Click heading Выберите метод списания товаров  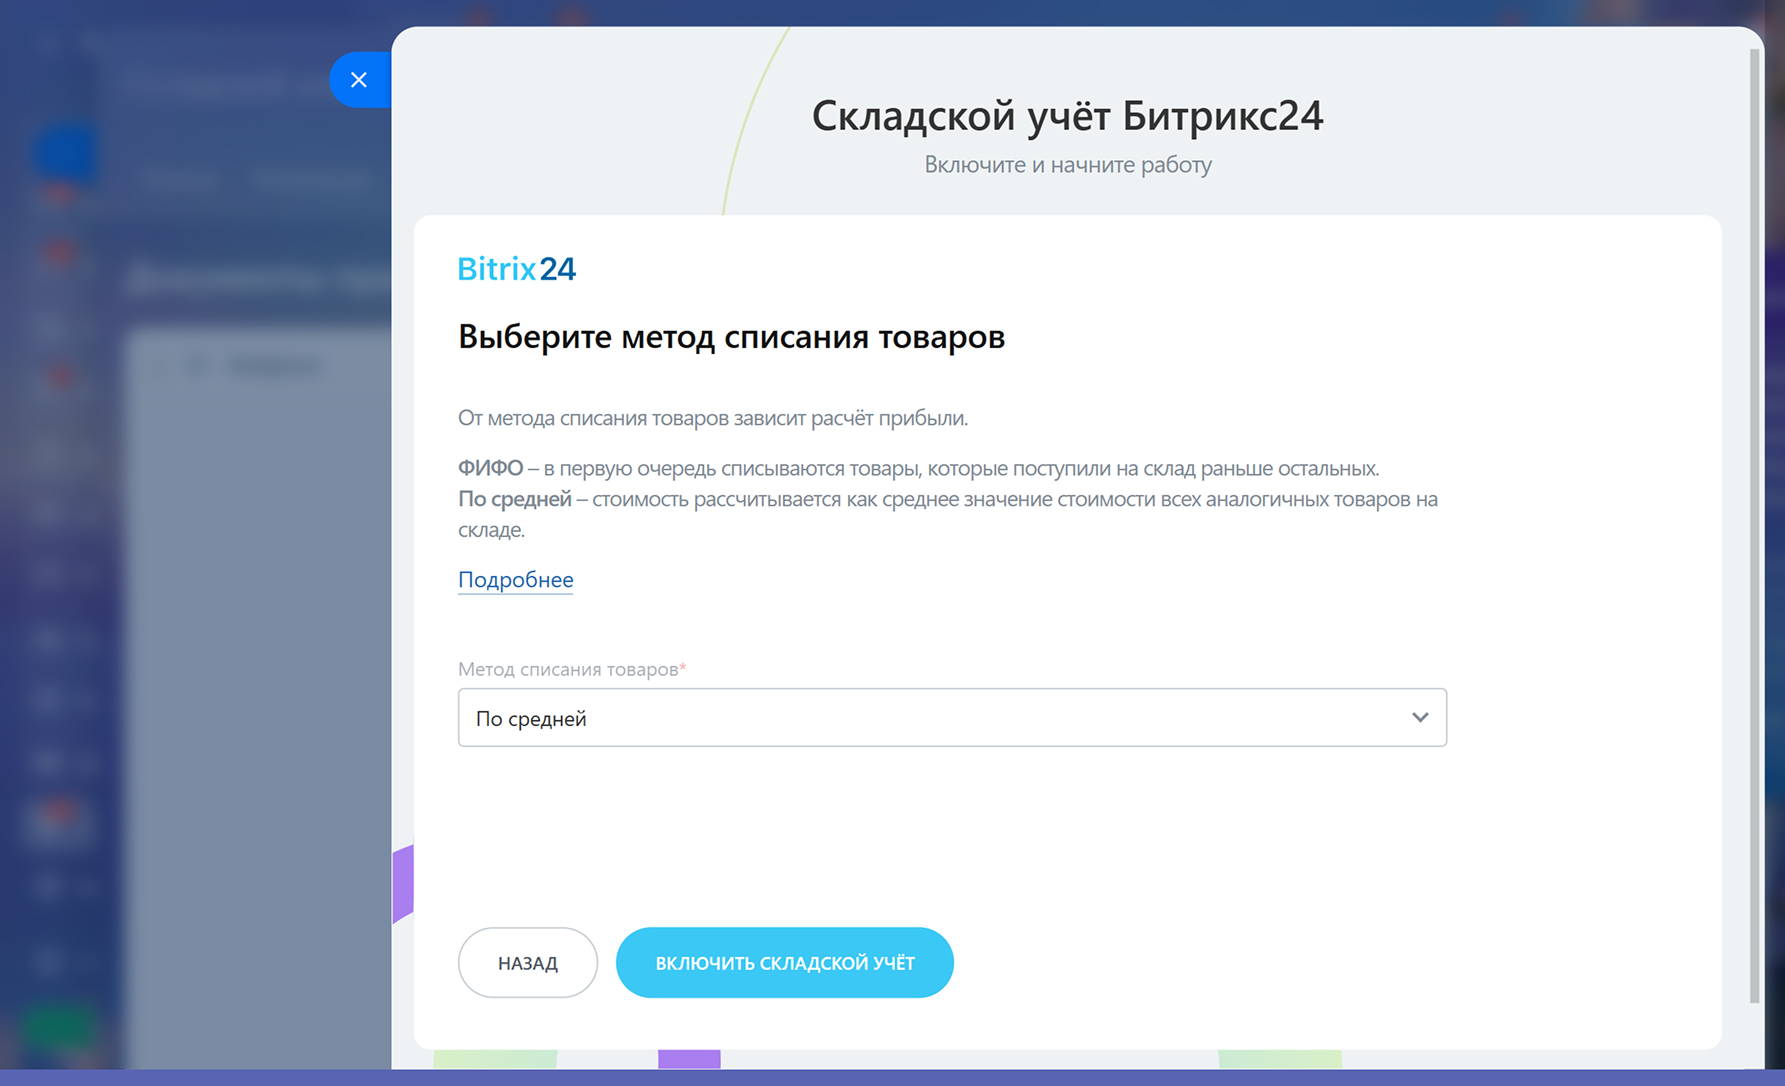click(x=731, y=337)
